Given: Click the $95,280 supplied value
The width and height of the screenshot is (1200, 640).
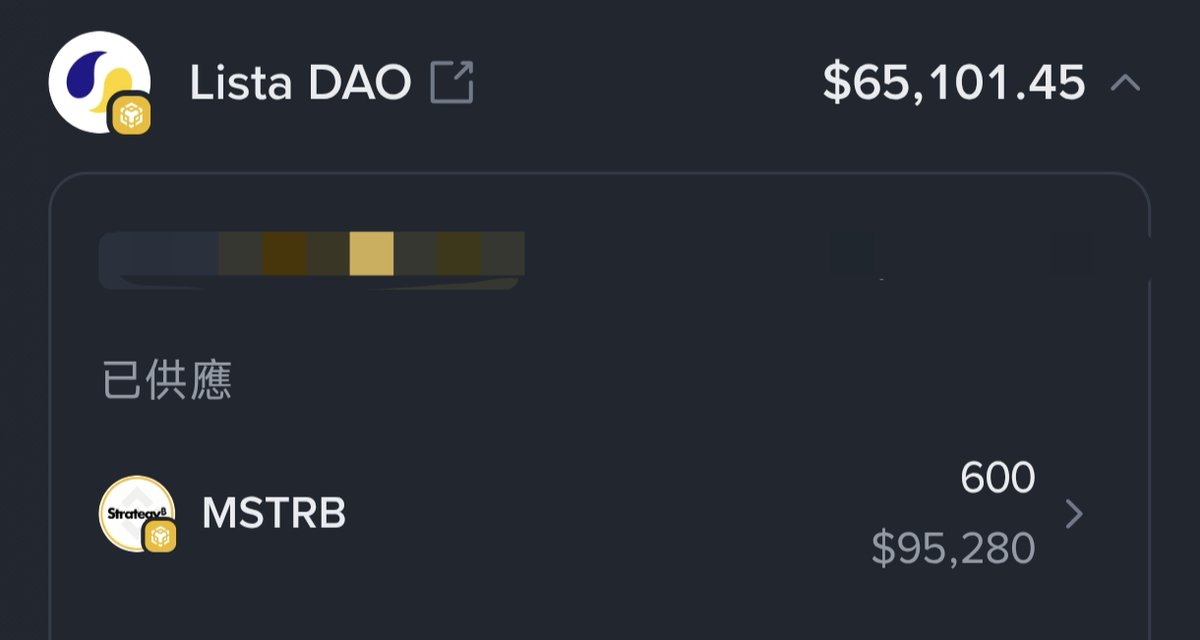Looking at the screenshot, I should click(953, 549).
